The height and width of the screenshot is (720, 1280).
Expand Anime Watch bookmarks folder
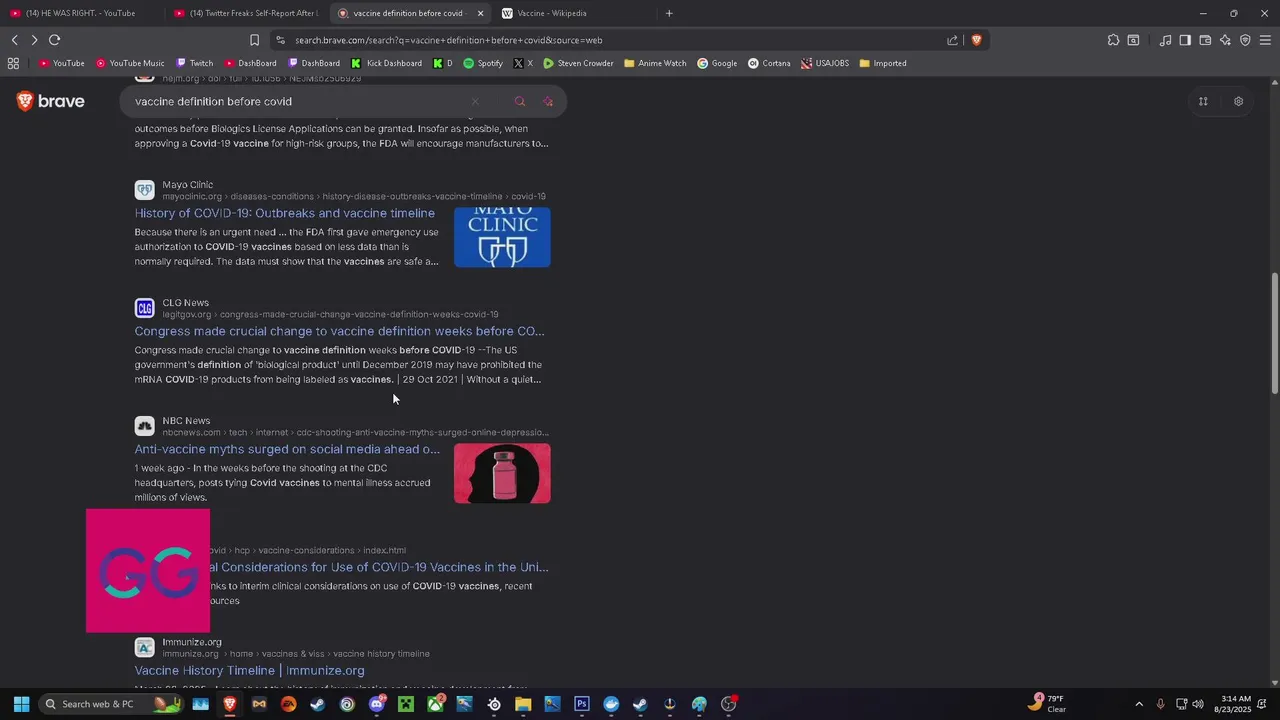click(x=655, y=63)
